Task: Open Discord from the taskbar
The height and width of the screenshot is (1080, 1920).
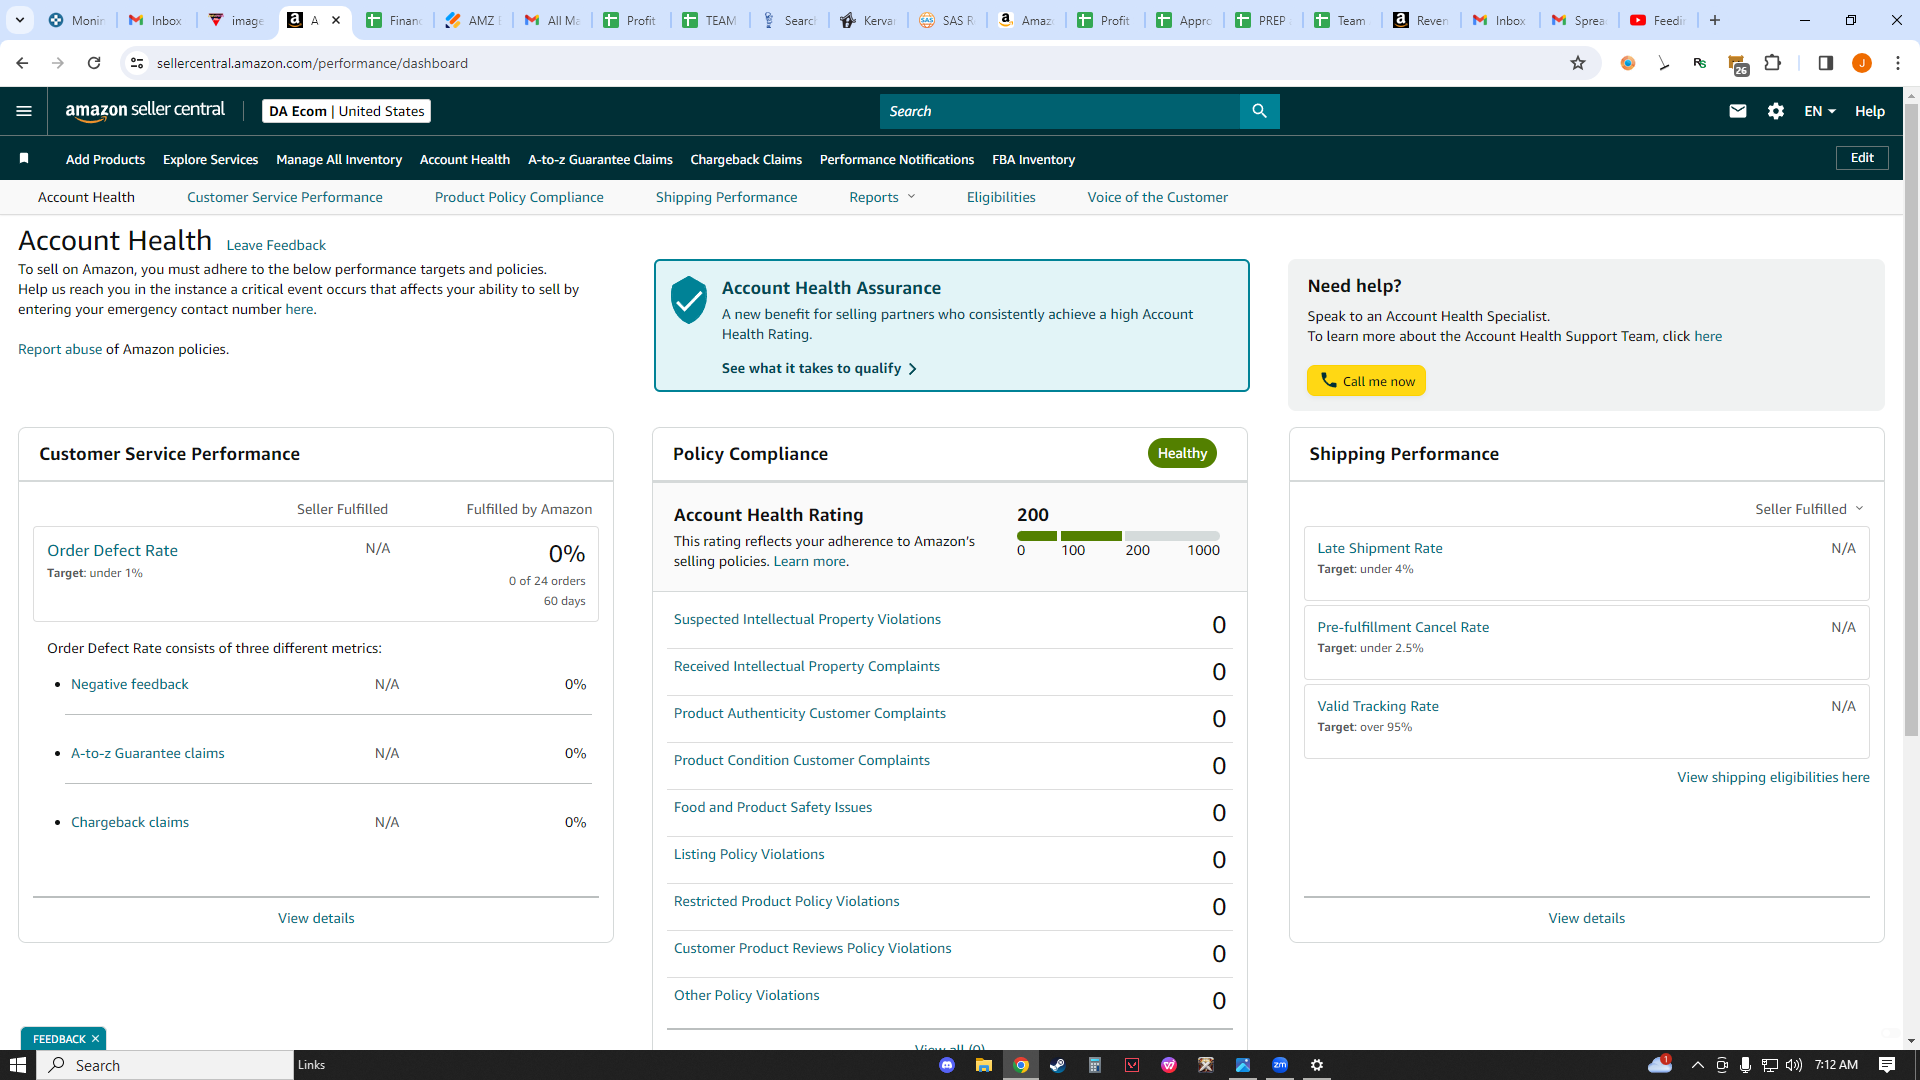Action: coord(947,1065)
